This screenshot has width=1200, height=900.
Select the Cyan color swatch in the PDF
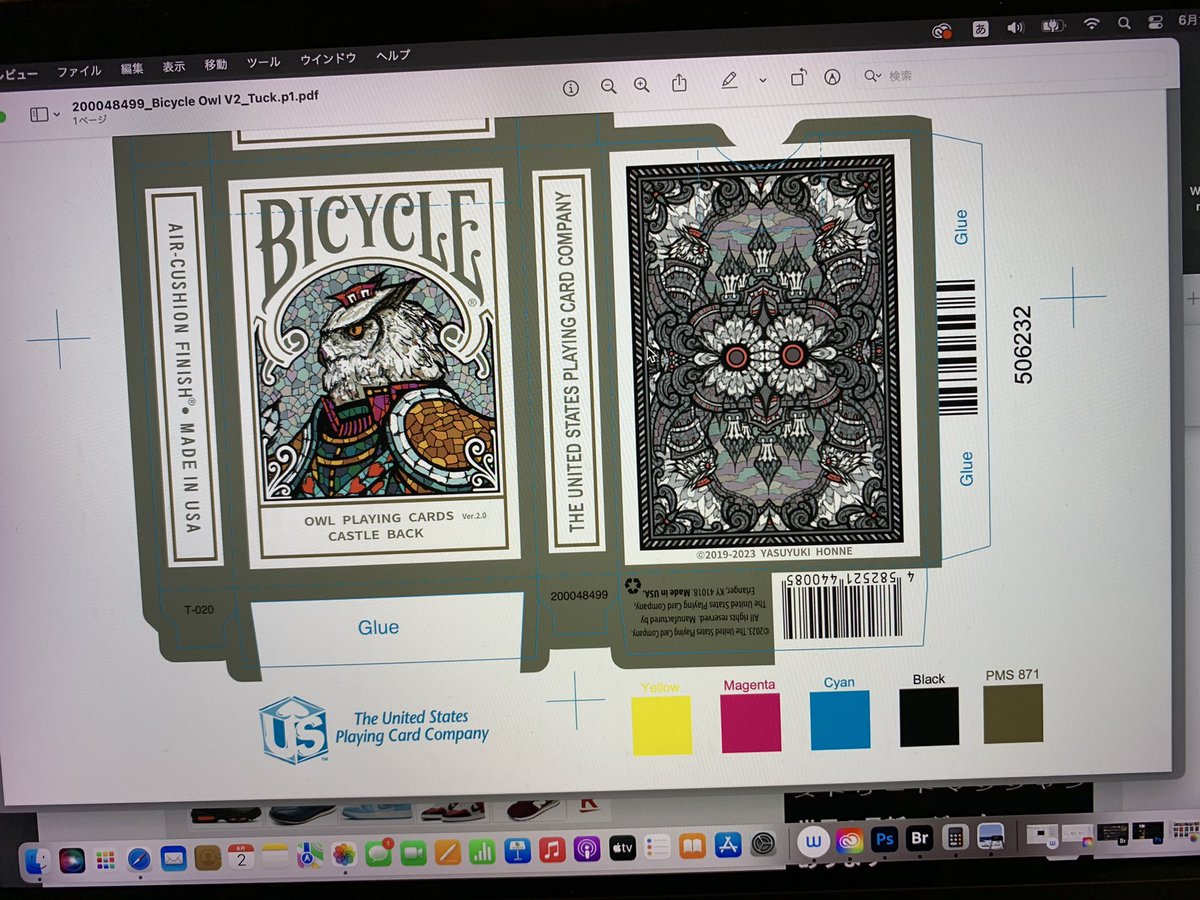(840, 719)
